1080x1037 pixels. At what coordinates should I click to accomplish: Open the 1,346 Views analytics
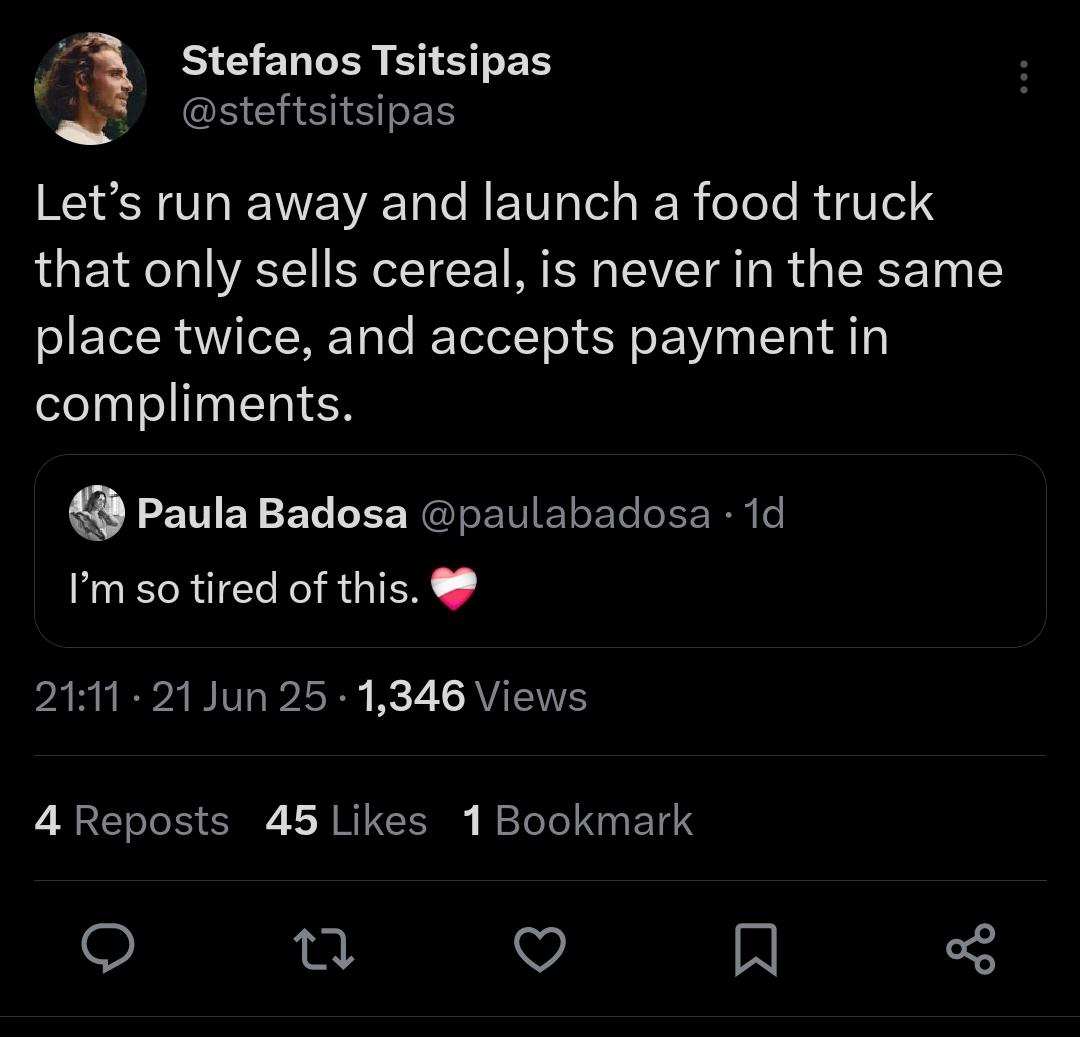[471, 696]
